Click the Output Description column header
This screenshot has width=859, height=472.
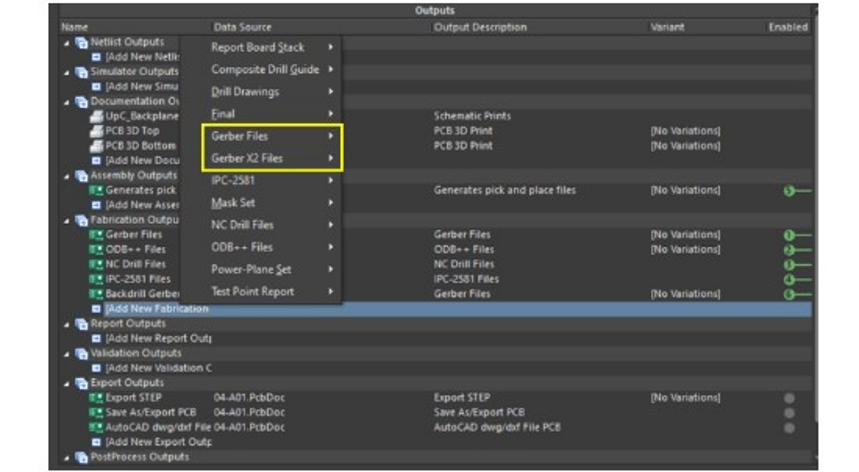coord(480,27)
